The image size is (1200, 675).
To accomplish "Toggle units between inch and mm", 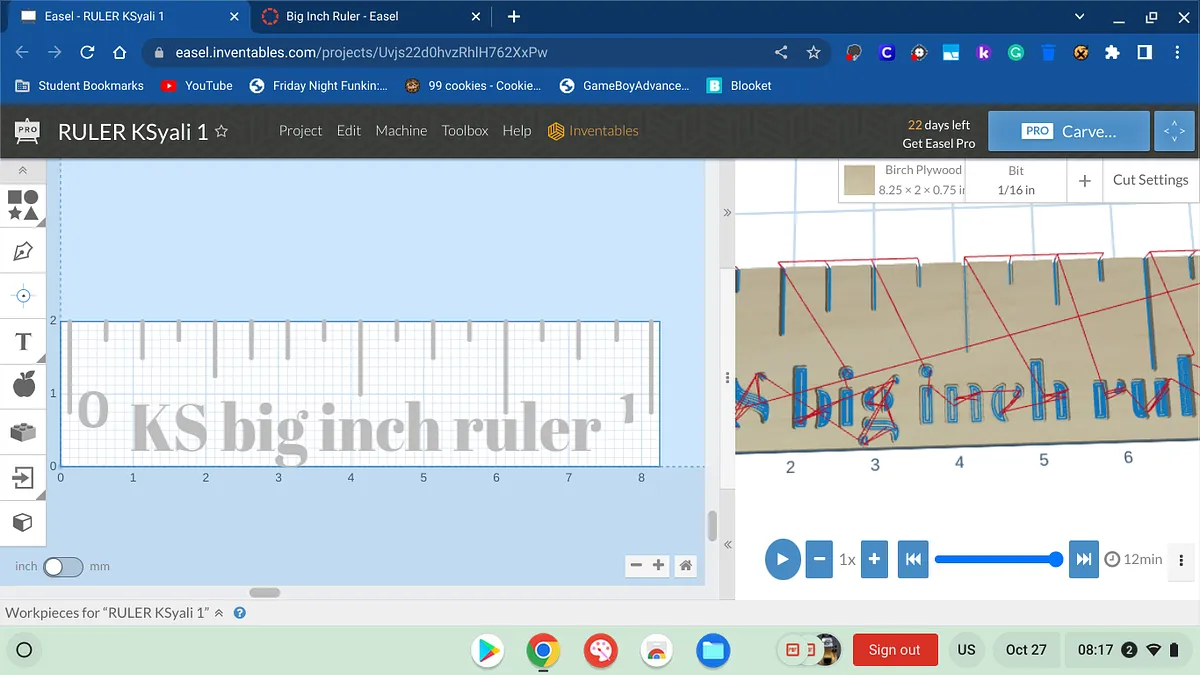I will (x=62, y=566).
